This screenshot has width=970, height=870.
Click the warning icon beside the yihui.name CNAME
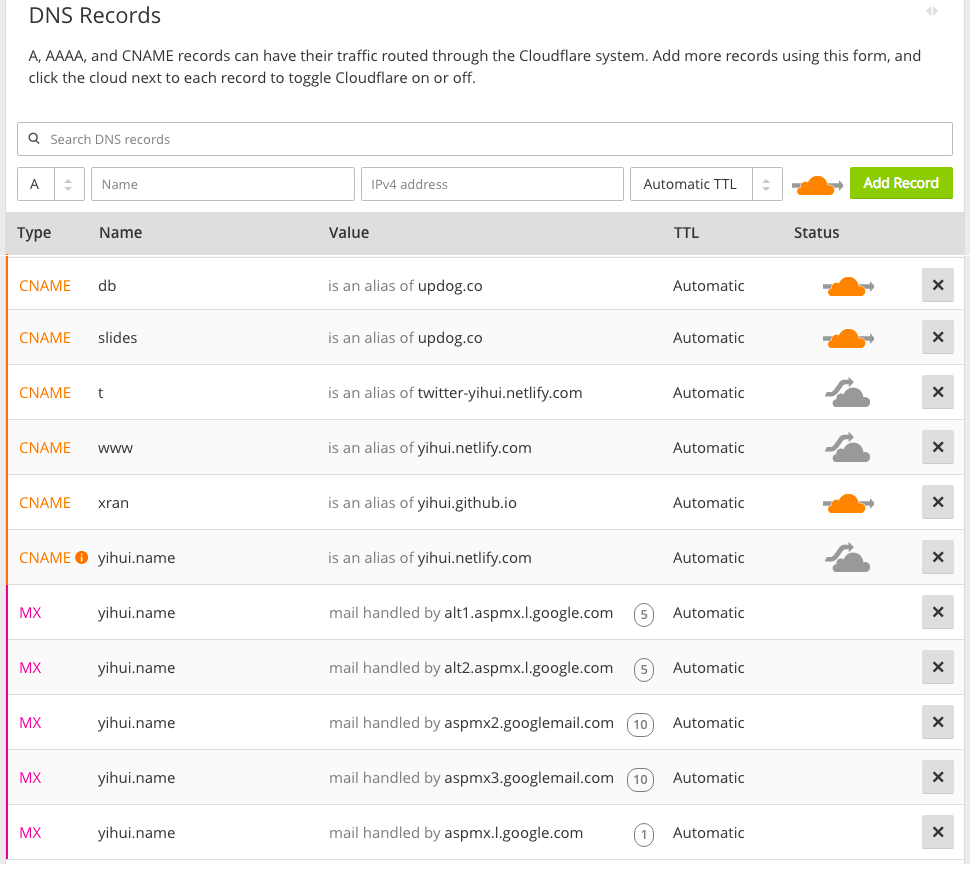tap(79, 557)
